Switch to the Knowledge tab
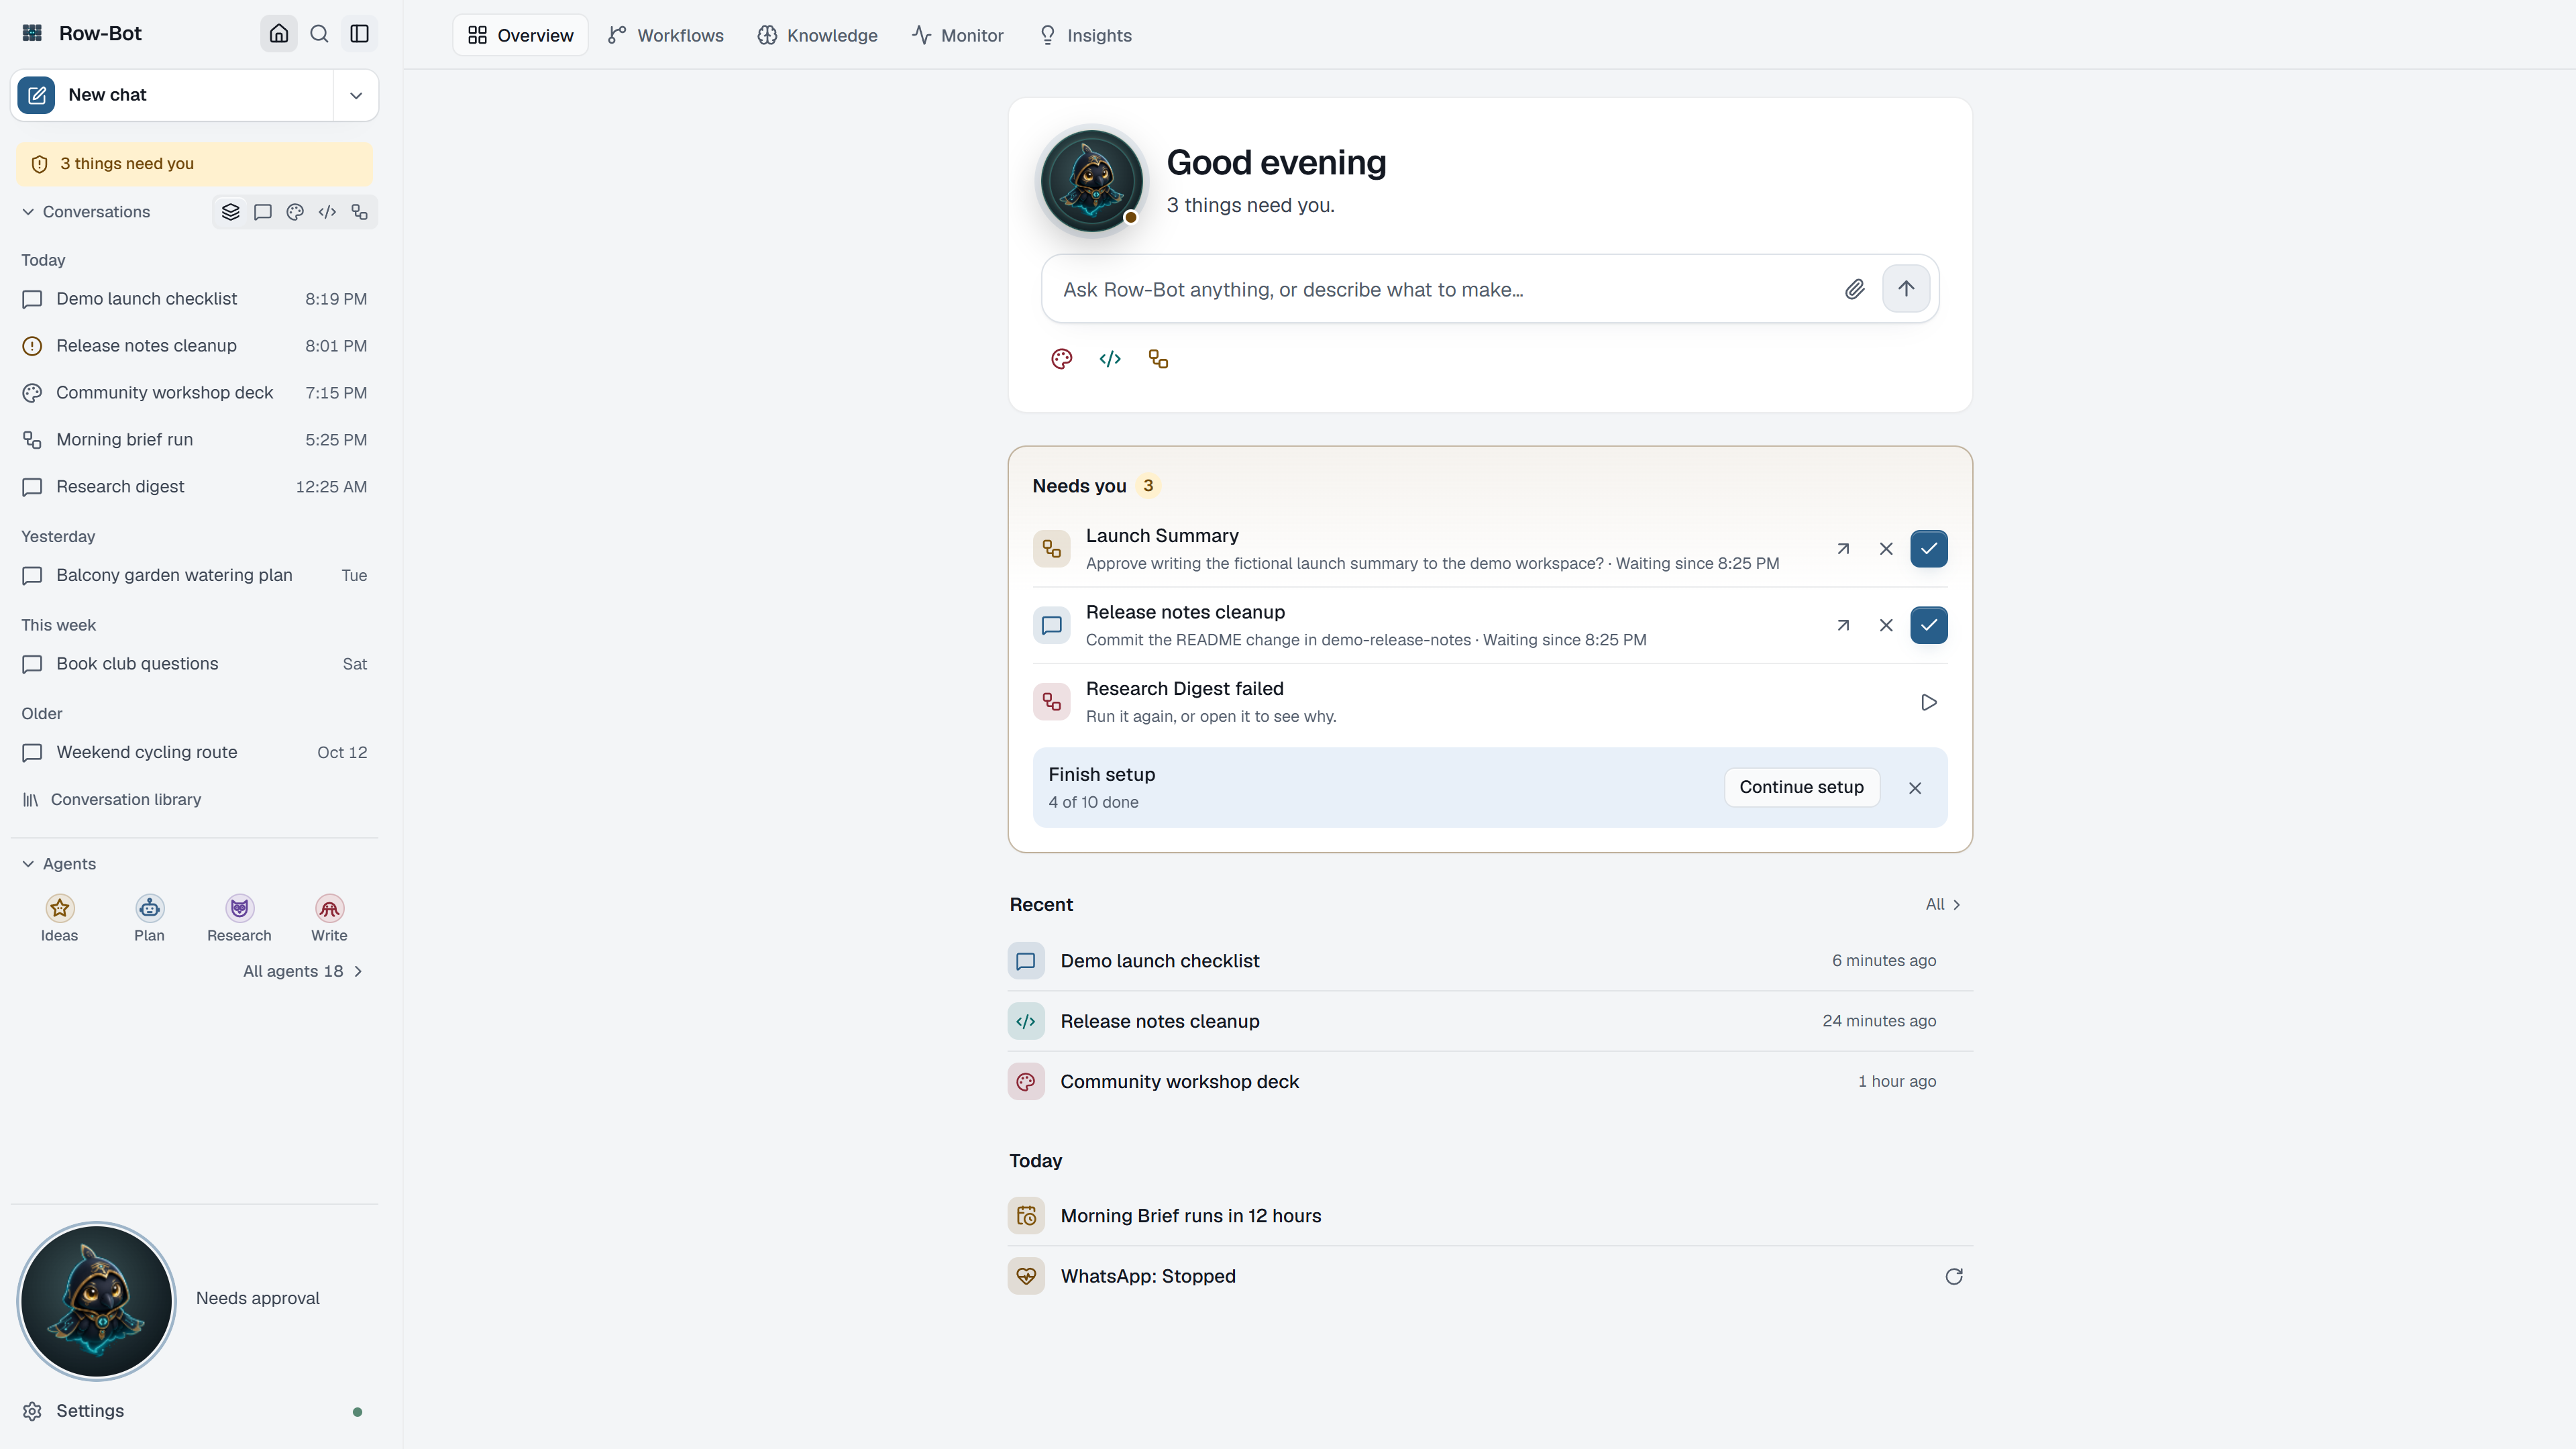This screenshot has height=1449, width=2576. coord(817,35)
